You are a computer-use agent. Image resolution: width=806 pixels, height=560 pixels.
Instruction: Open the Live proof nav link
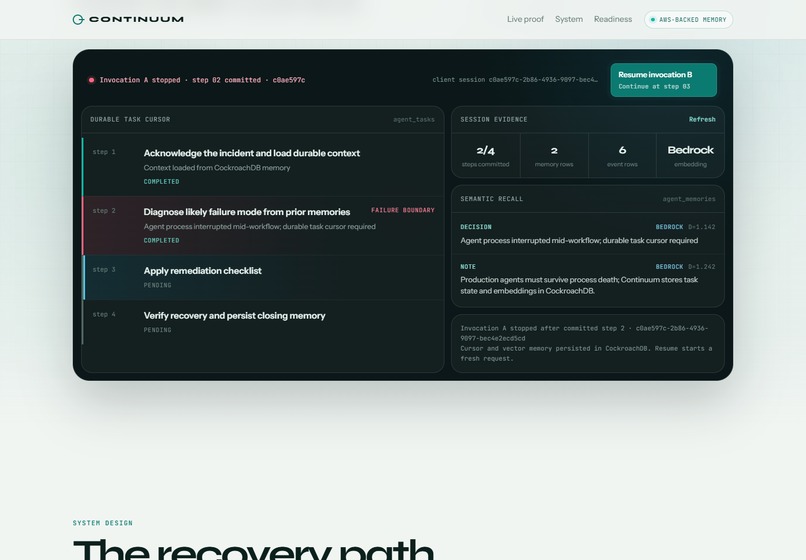[x=525, y=19]
